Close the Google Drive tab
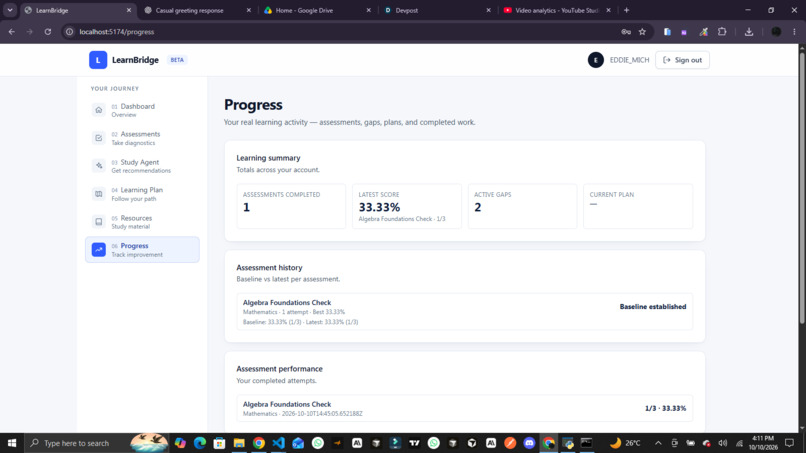This screenshot has width=806, height=453. tap(368, 10)
